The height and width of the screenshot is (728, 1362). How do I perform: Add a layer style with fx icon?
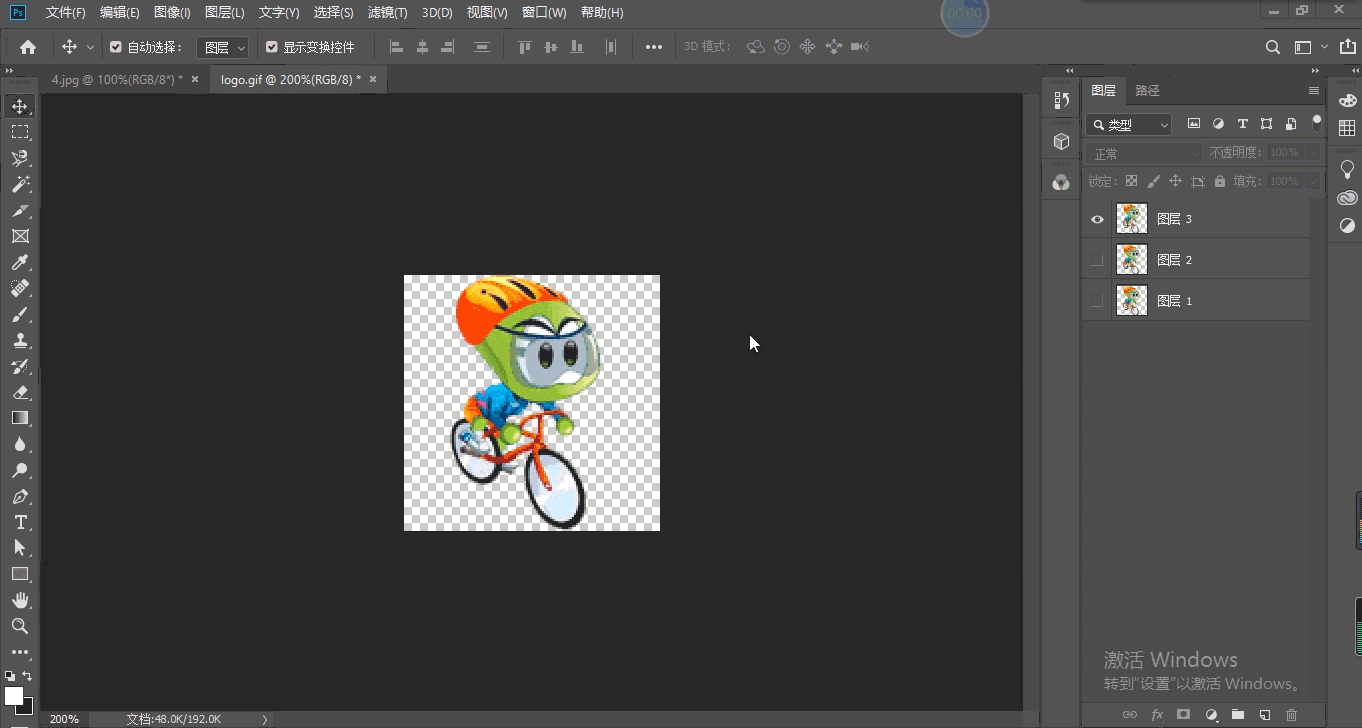(1157, 714)
